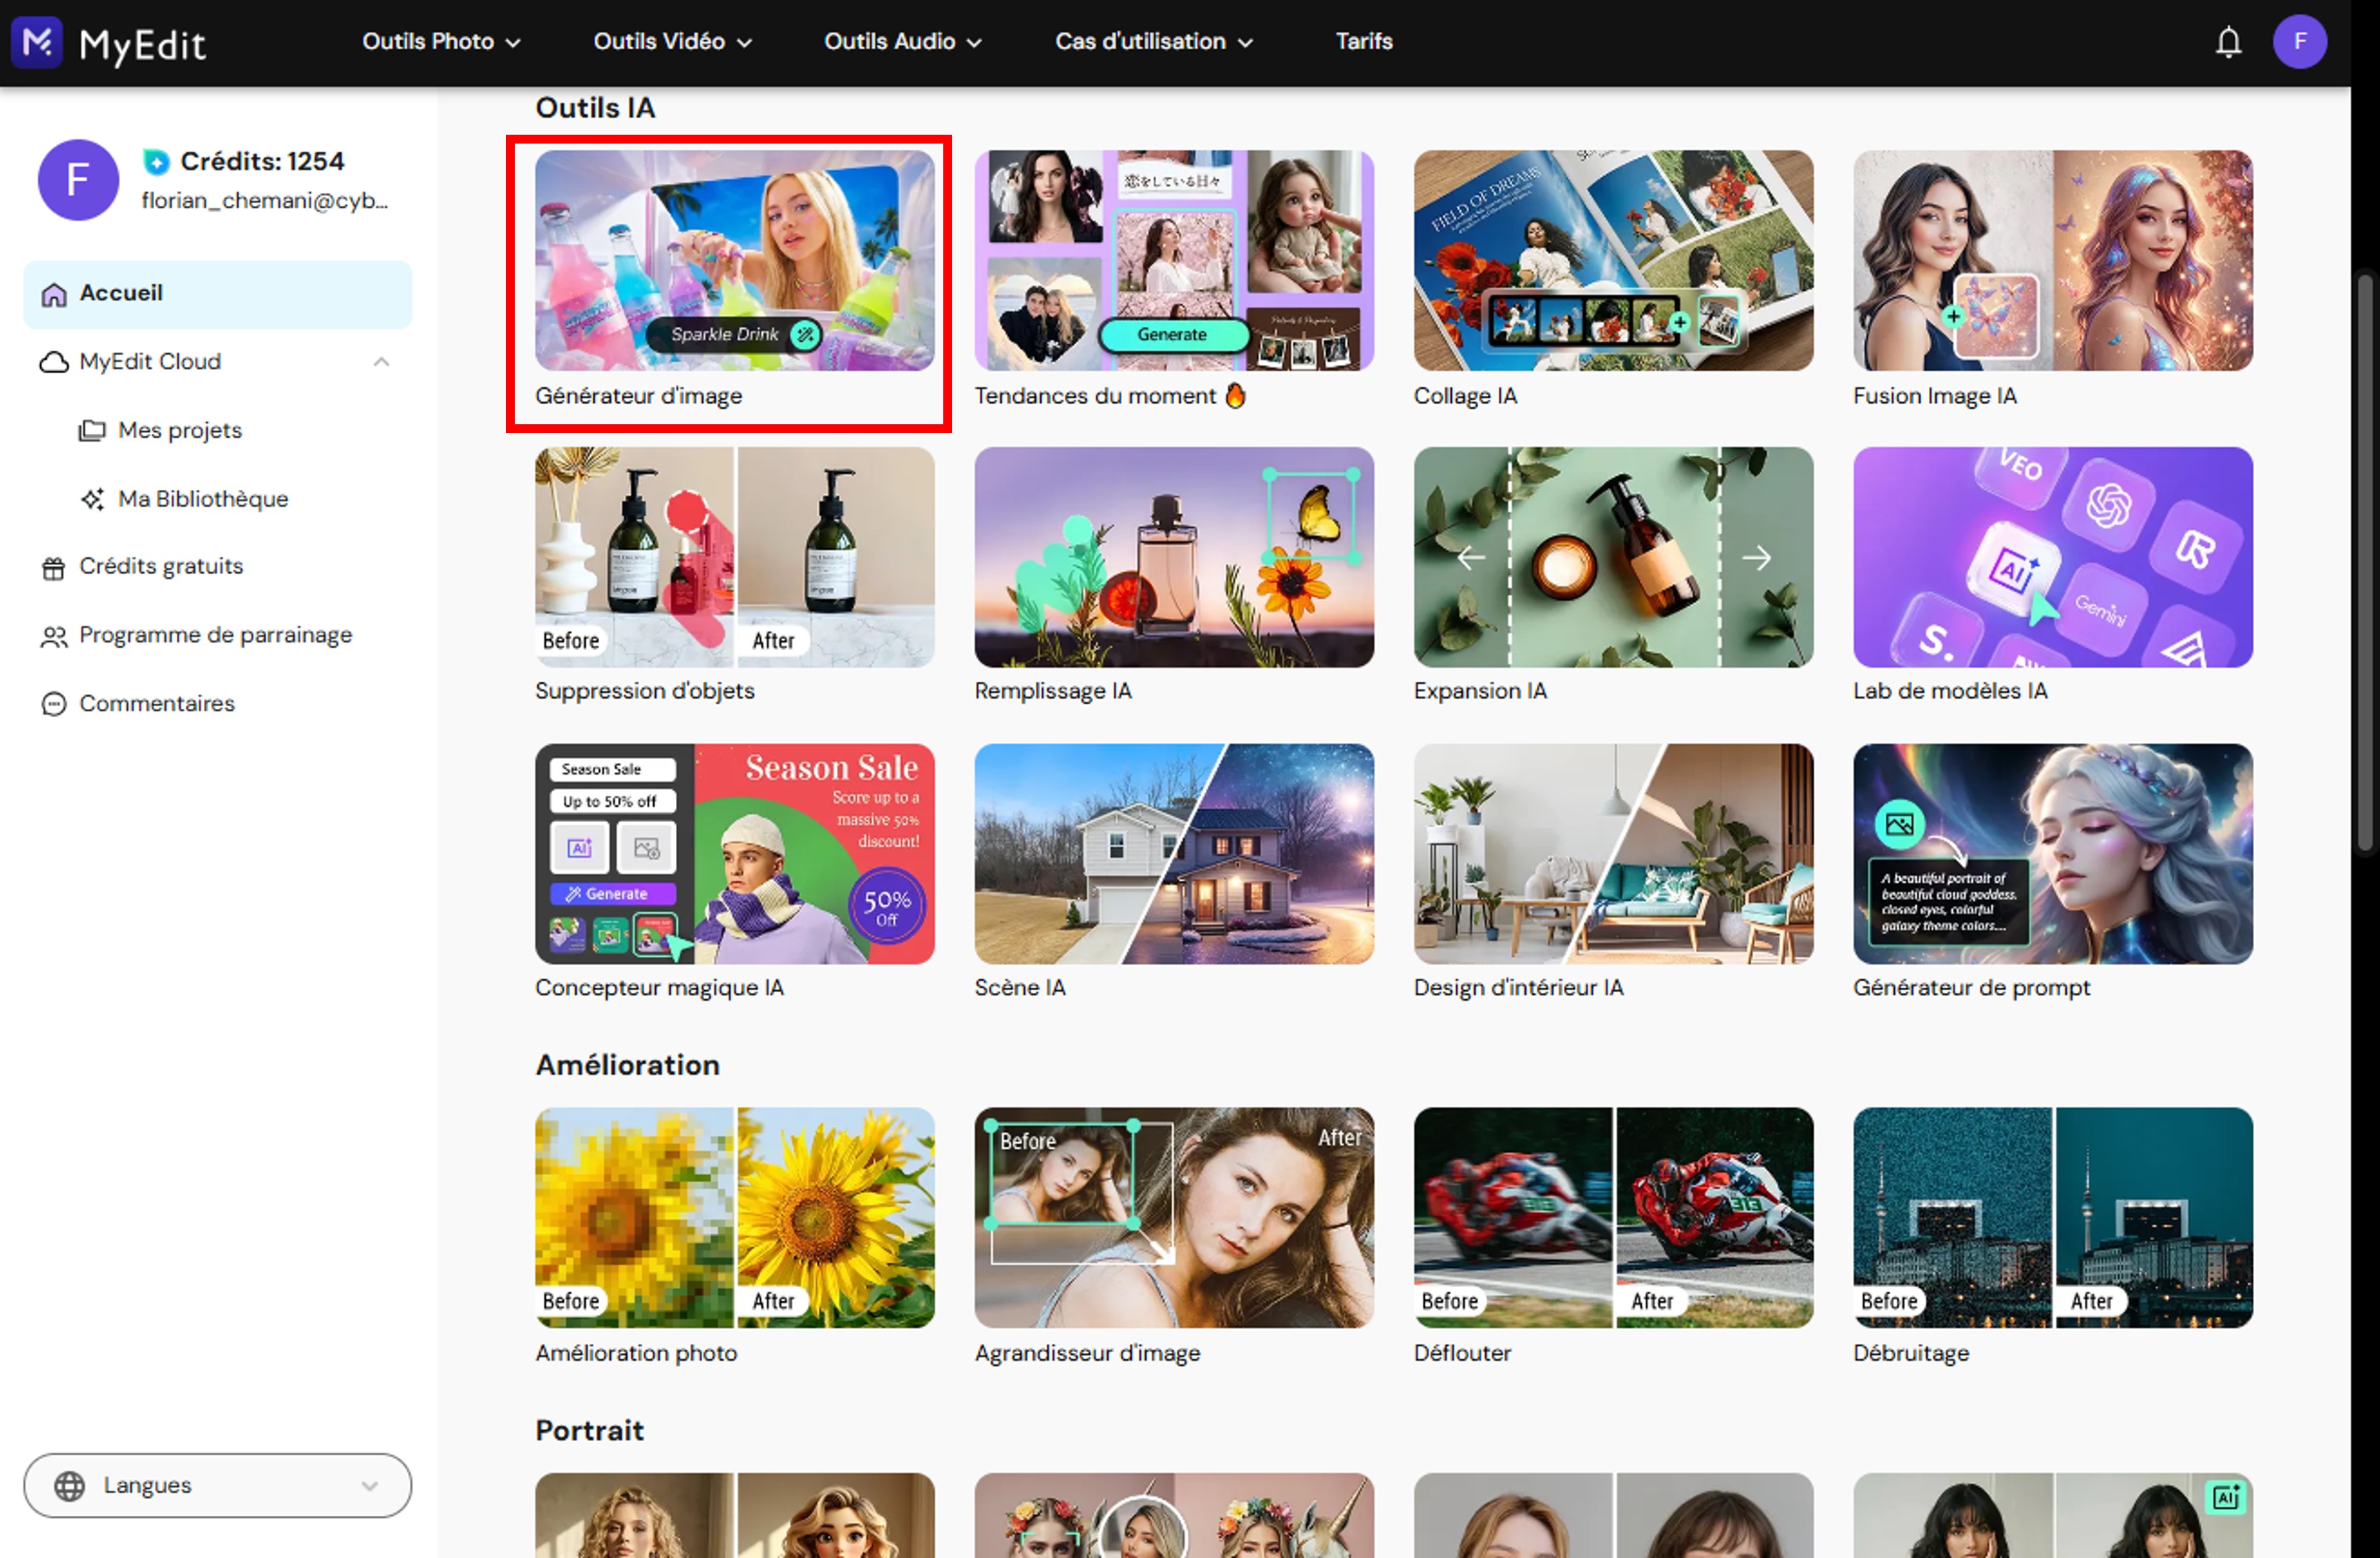This screenshot has height=1558, width=2380.
Task: Click the fire icon beside Tendances du moment
Action: click(1236, 396)
